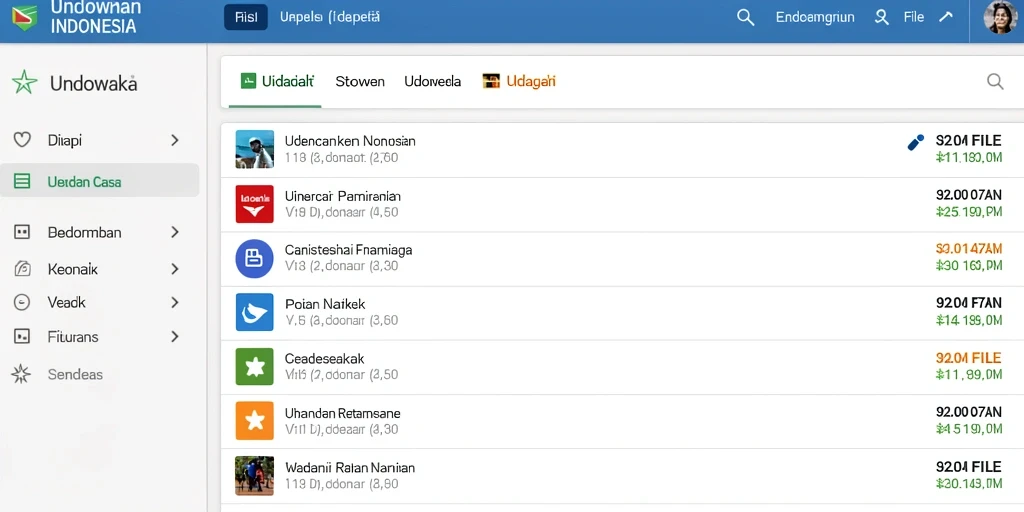Click the Fiisl button in header
The width and height of the screenshot is (1024, 512).
[246, 17]
